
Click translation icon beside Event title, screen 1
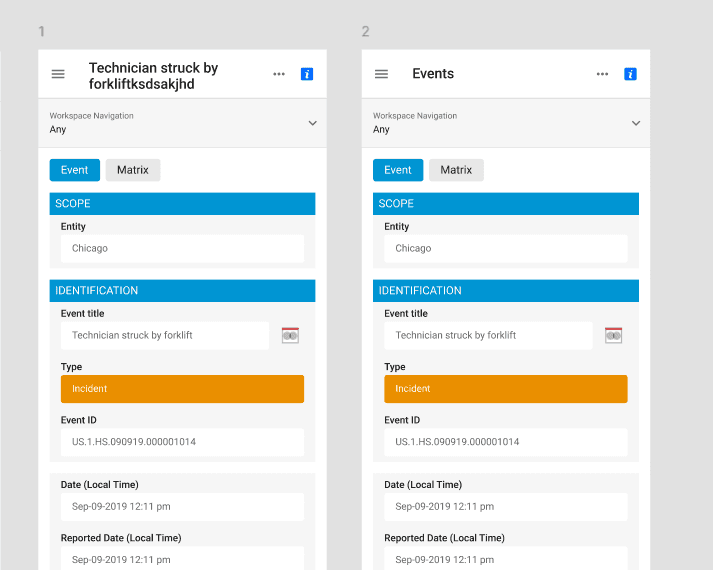tap(290, 335)
